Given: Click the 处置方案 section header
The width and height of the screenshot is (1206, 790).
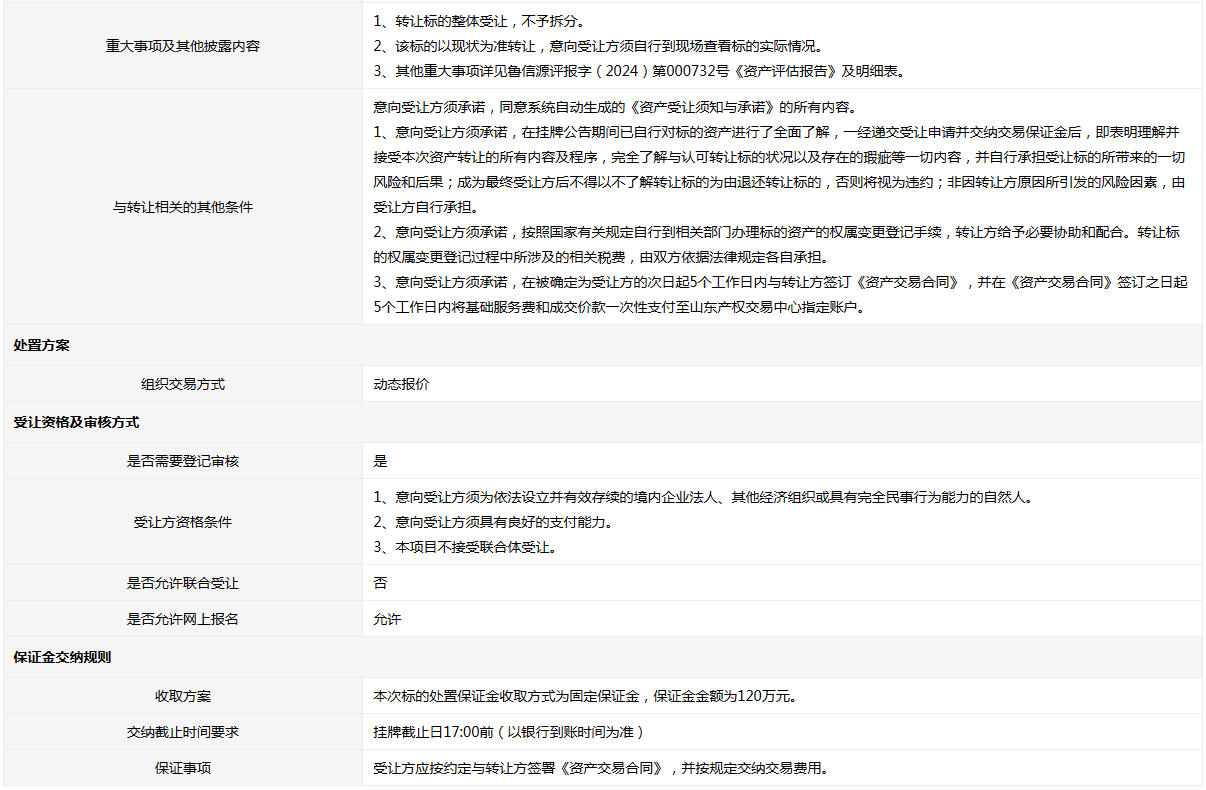Looking at the screenshot, I should 42,345.
